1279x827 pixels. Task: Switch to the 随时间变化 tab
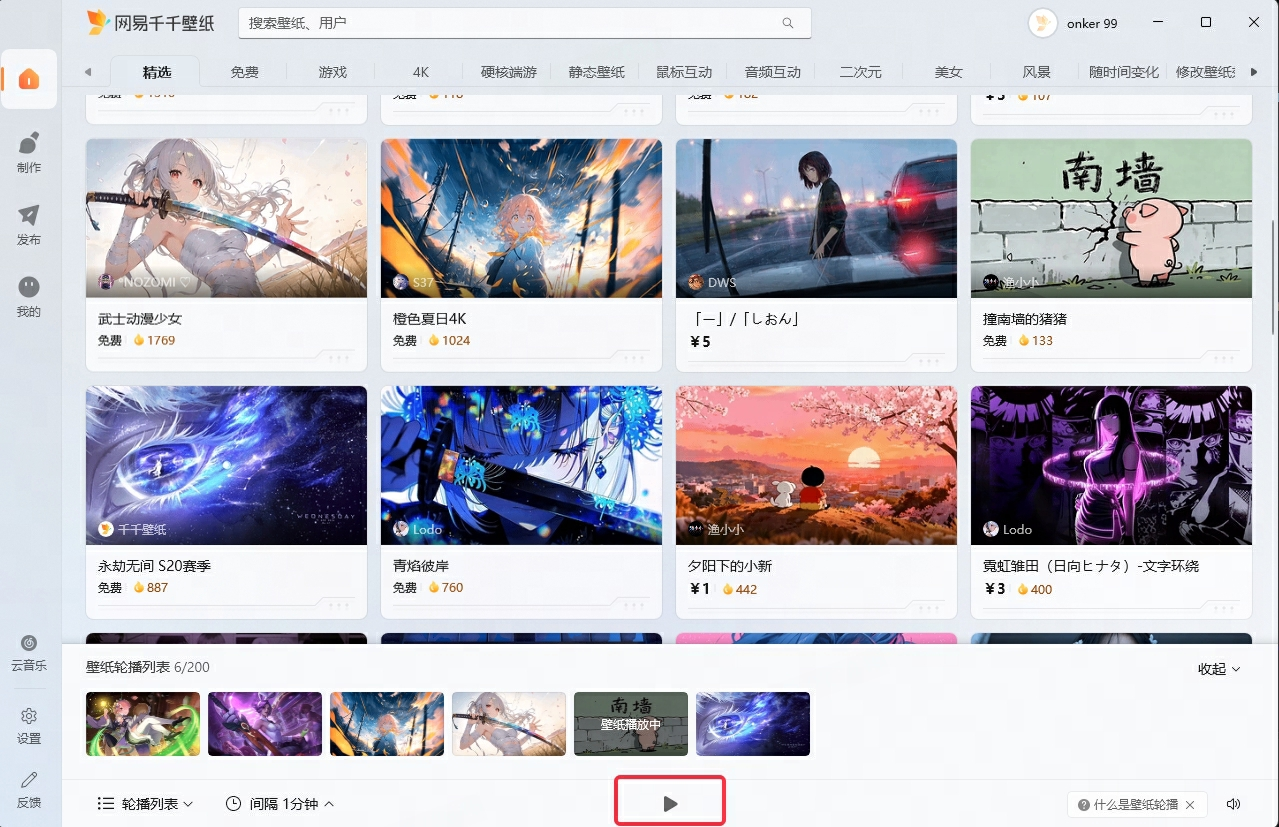[x=1123, y=72]
